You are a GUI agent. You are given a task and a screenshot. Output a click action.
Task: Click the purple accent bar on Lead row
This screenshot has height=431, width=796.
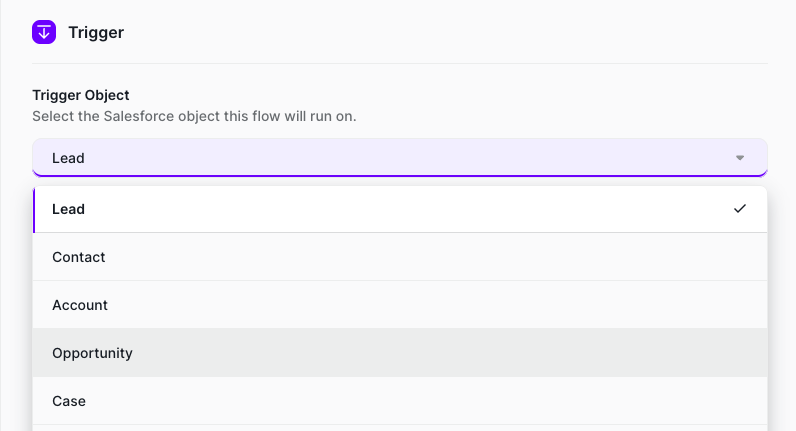point(34,209)
